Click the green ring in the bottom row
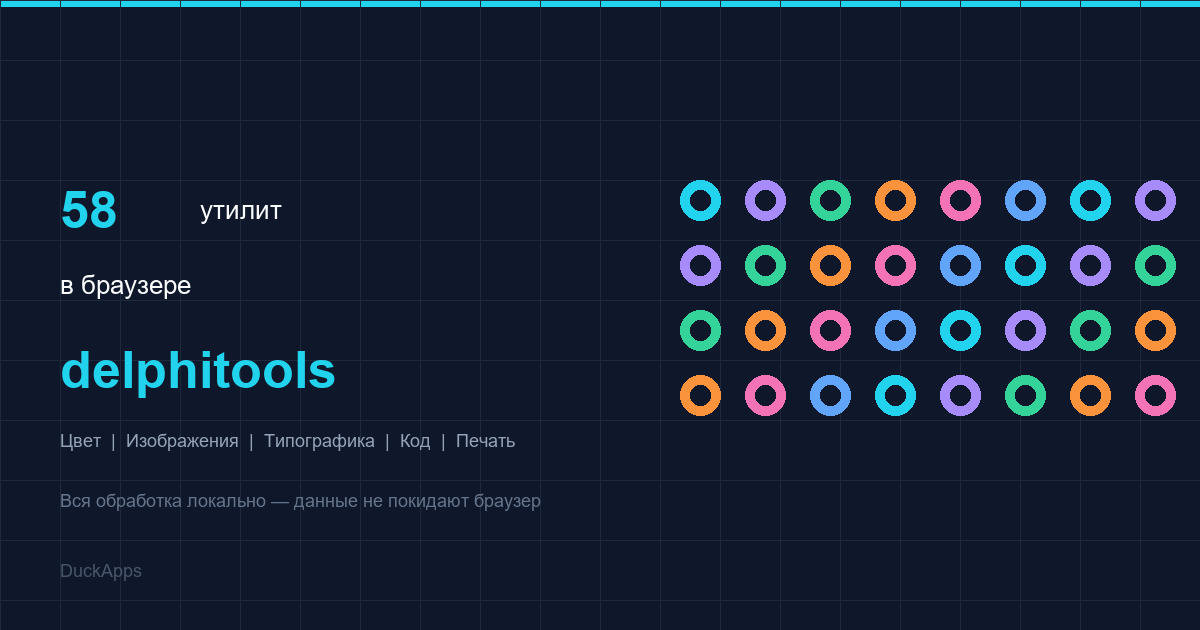This screenshot has width=1200, height=630. (1025, 395)
